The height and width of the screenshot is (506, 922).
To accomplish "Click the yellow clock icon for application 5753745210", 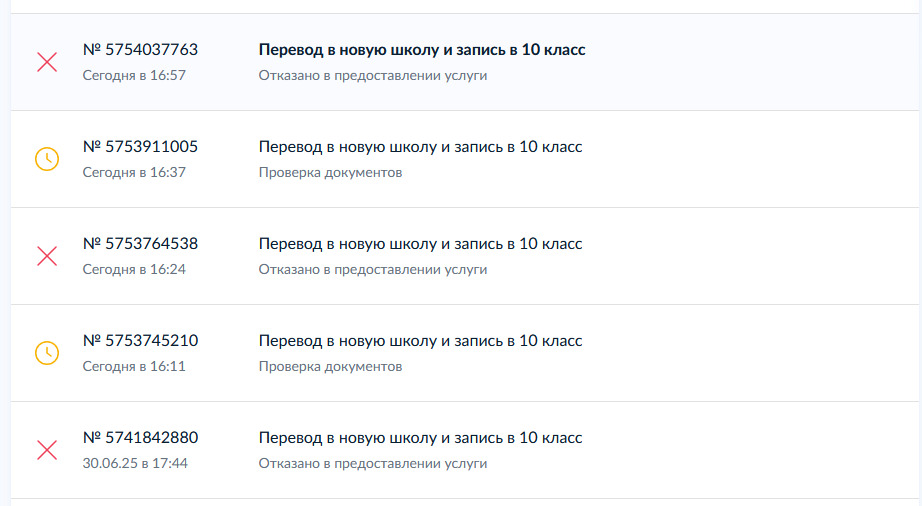I will (47, 353).
